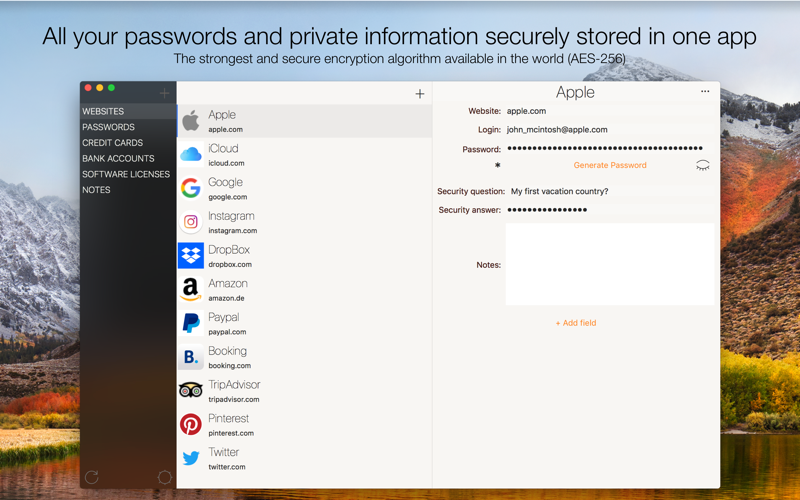The width and height of the screenshot is (800, 500).
Task: Open BANK ACCOUNTS category
Action: pos(118,159)
